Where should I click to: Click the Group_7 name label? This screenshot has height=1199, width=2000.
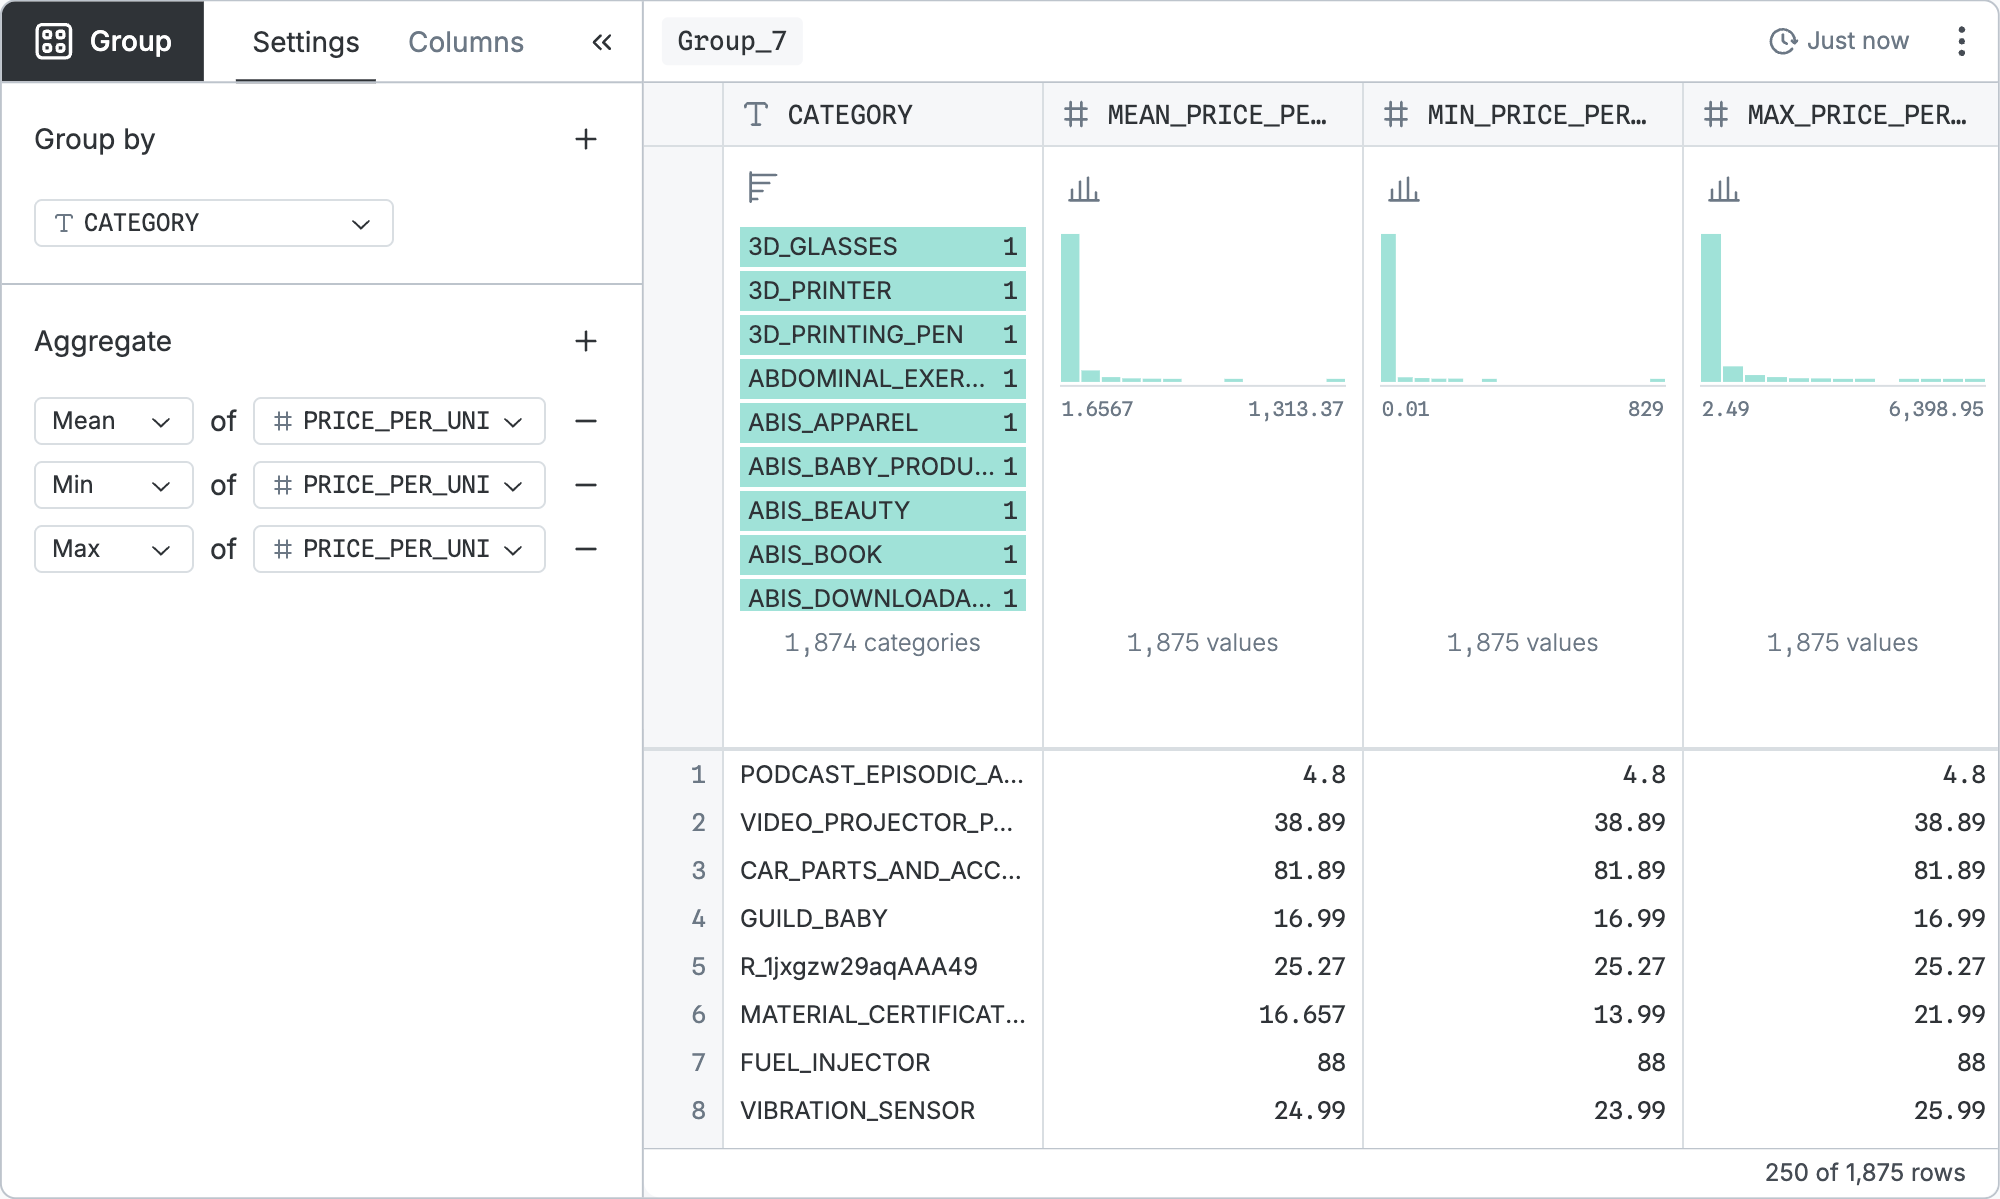click(732, 41)
